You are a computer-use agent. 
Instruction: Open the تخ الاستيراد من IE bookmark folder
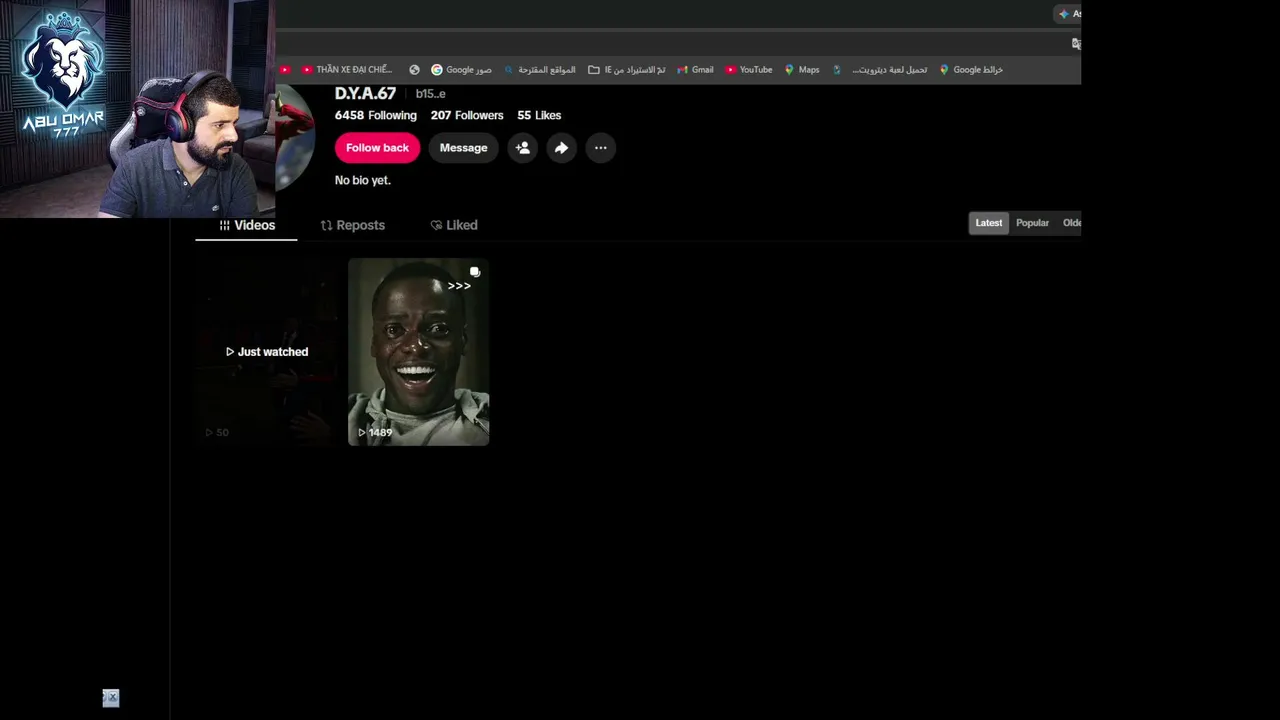pos(627,70)
